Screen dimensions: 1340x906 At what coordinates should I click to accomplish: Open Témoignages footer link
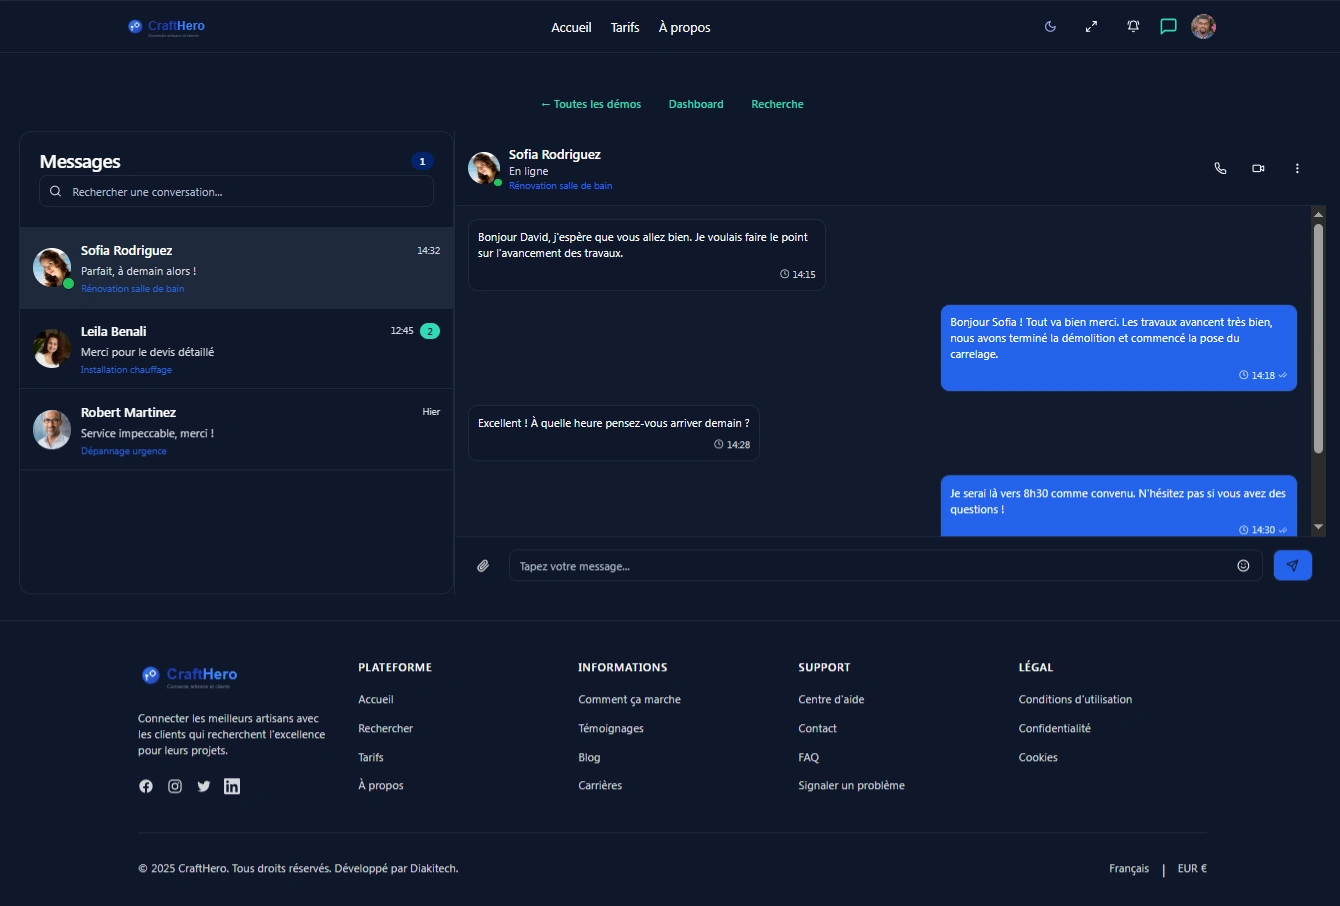pos(611,729)
